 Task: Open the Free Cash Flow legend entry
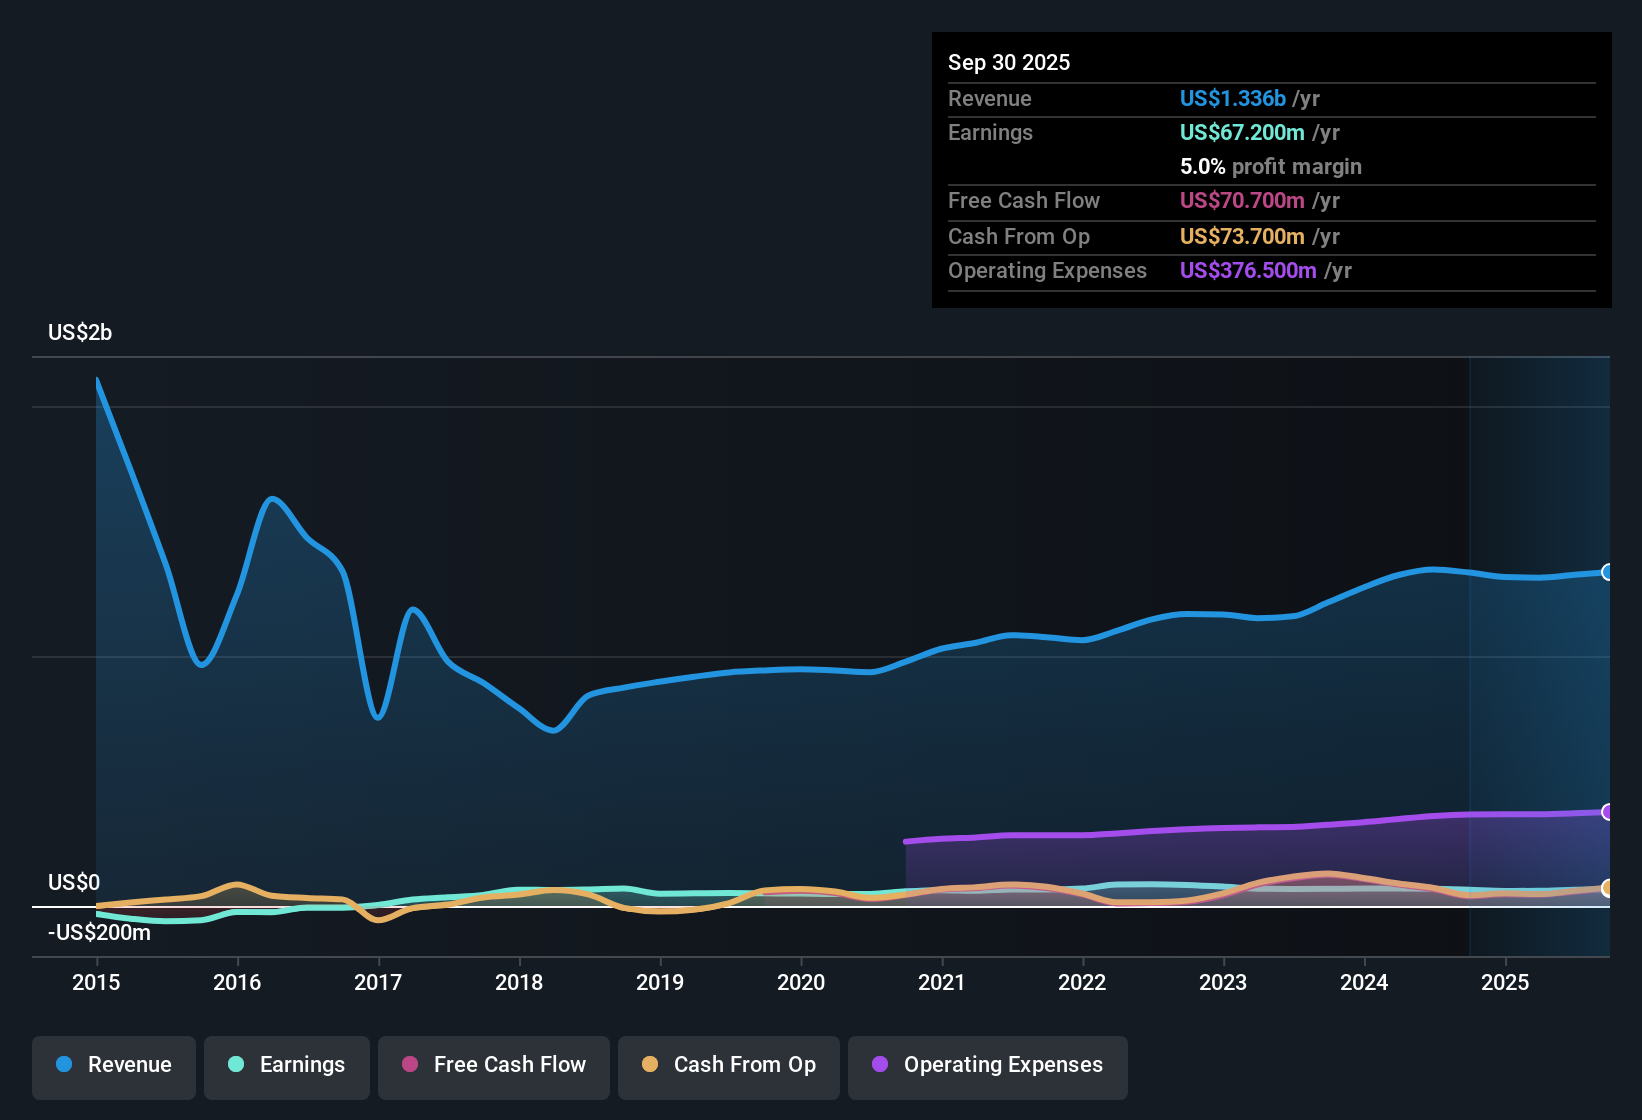tap(493, 1065)
